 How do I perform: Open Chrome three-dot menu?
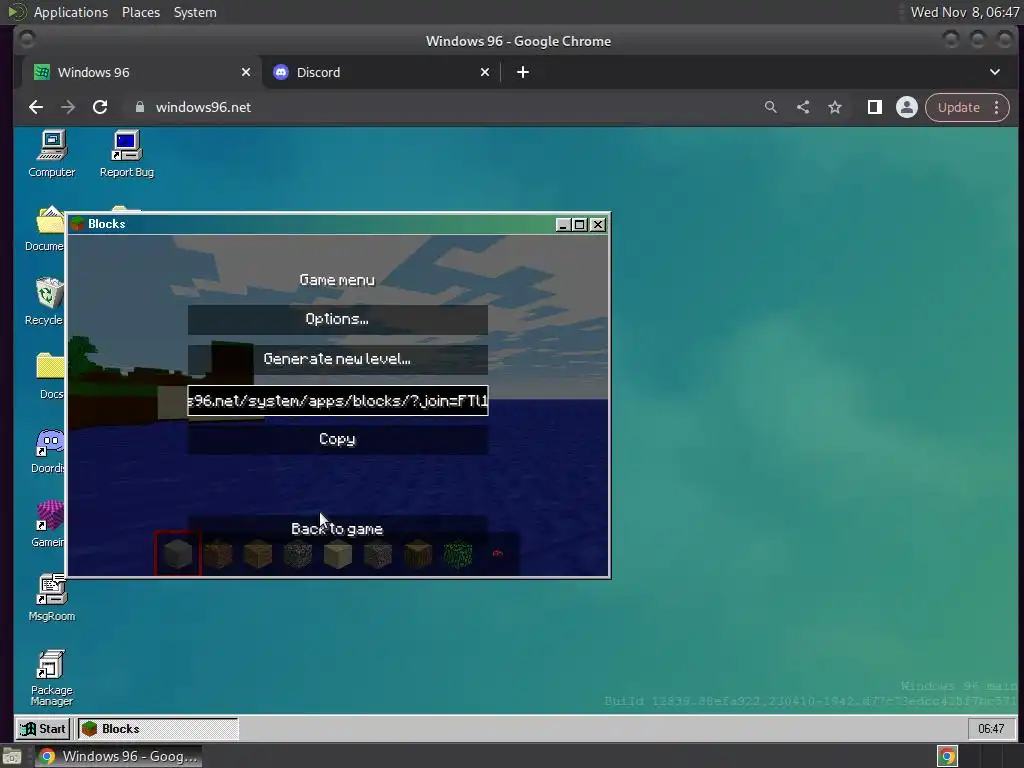997,107
